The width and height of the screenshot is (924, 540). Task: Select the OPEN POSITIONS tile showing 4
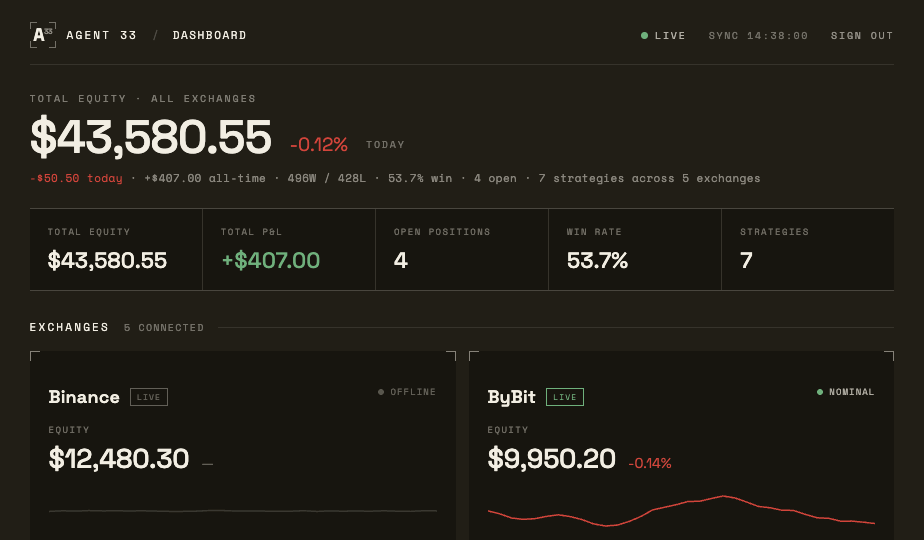tap(462, 249)
